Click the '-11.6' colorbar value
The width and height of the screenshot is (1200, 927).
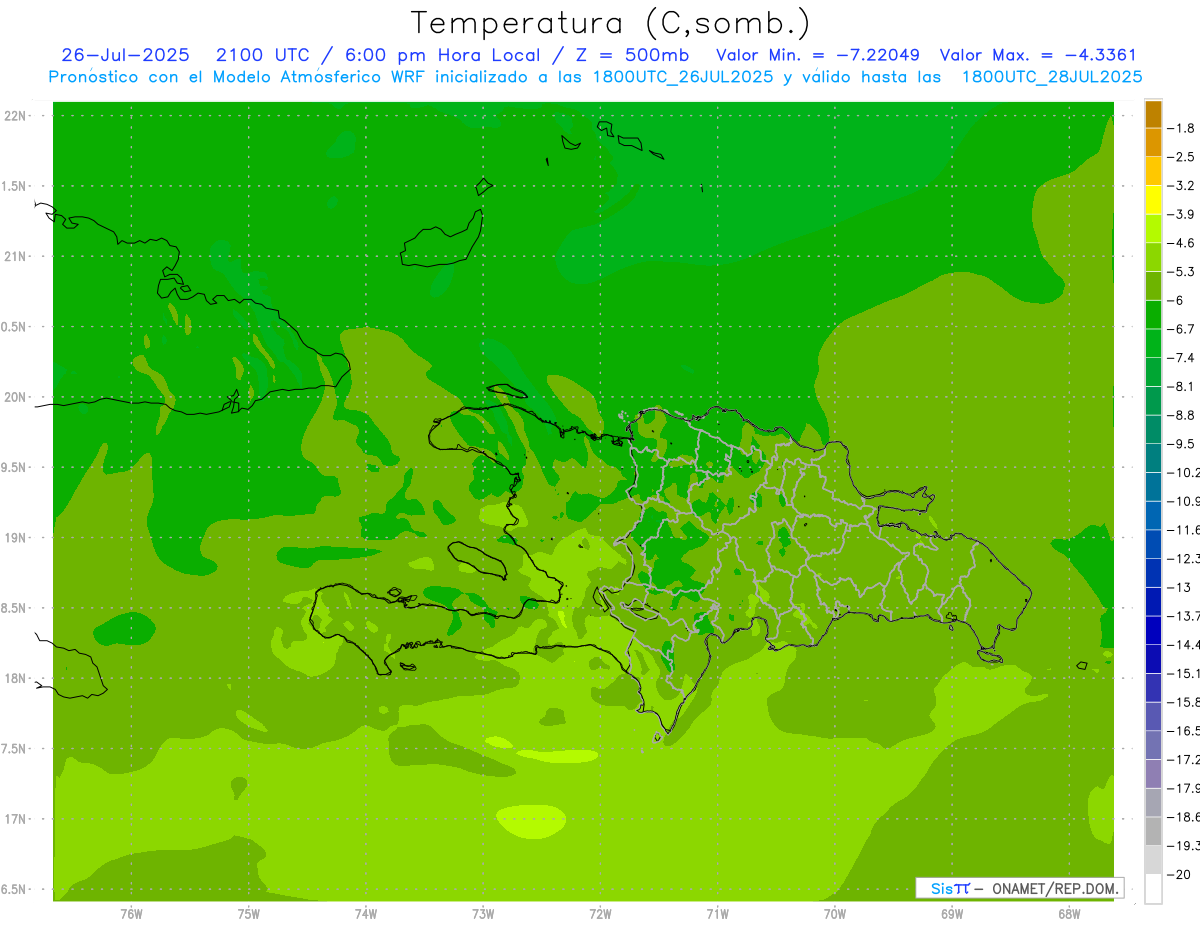(1183, 530)
